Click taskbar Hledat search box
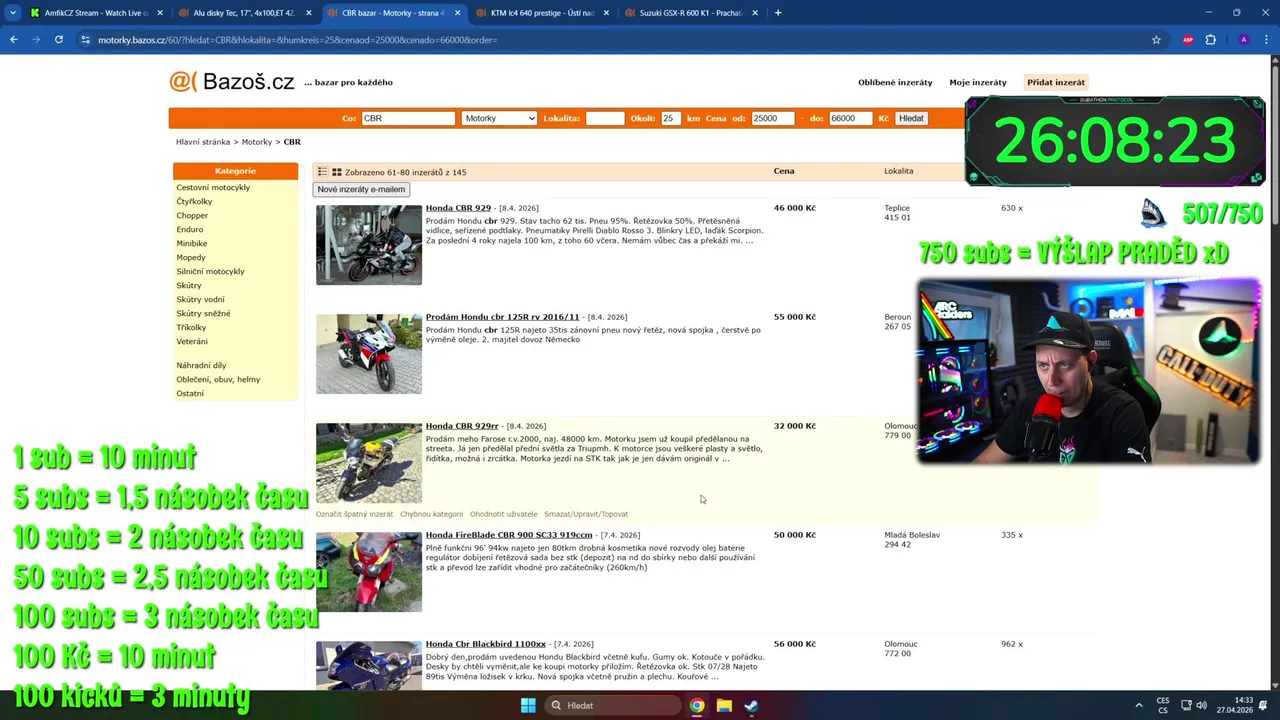 click(611, 705)
